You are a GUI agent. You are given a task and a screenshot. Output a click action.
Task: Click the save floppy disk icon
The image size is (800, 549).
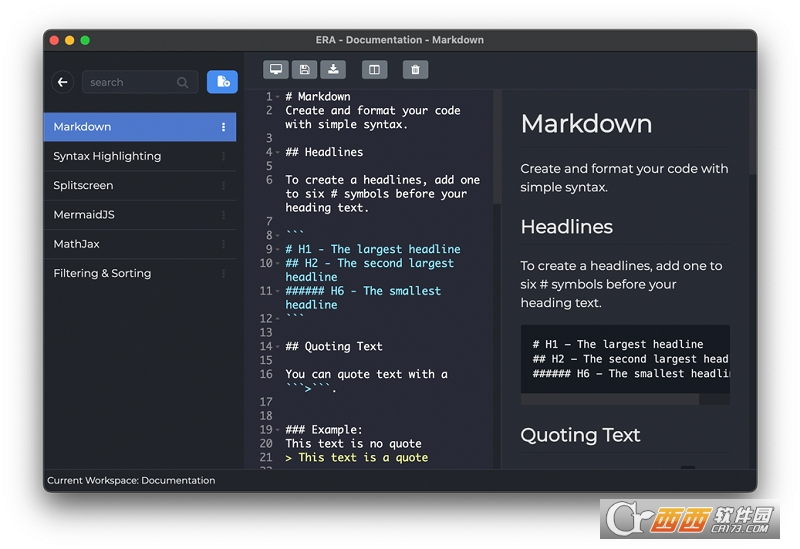point(305,69)
